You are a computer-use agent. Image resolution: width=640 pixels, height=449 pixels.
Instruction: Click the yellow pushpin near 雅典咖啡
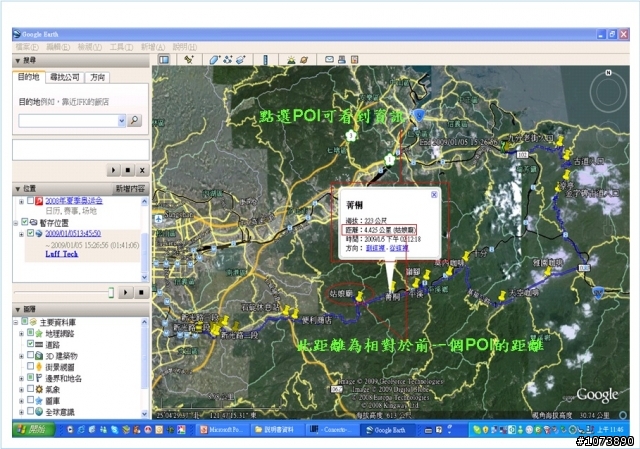(x=548, y=270)
